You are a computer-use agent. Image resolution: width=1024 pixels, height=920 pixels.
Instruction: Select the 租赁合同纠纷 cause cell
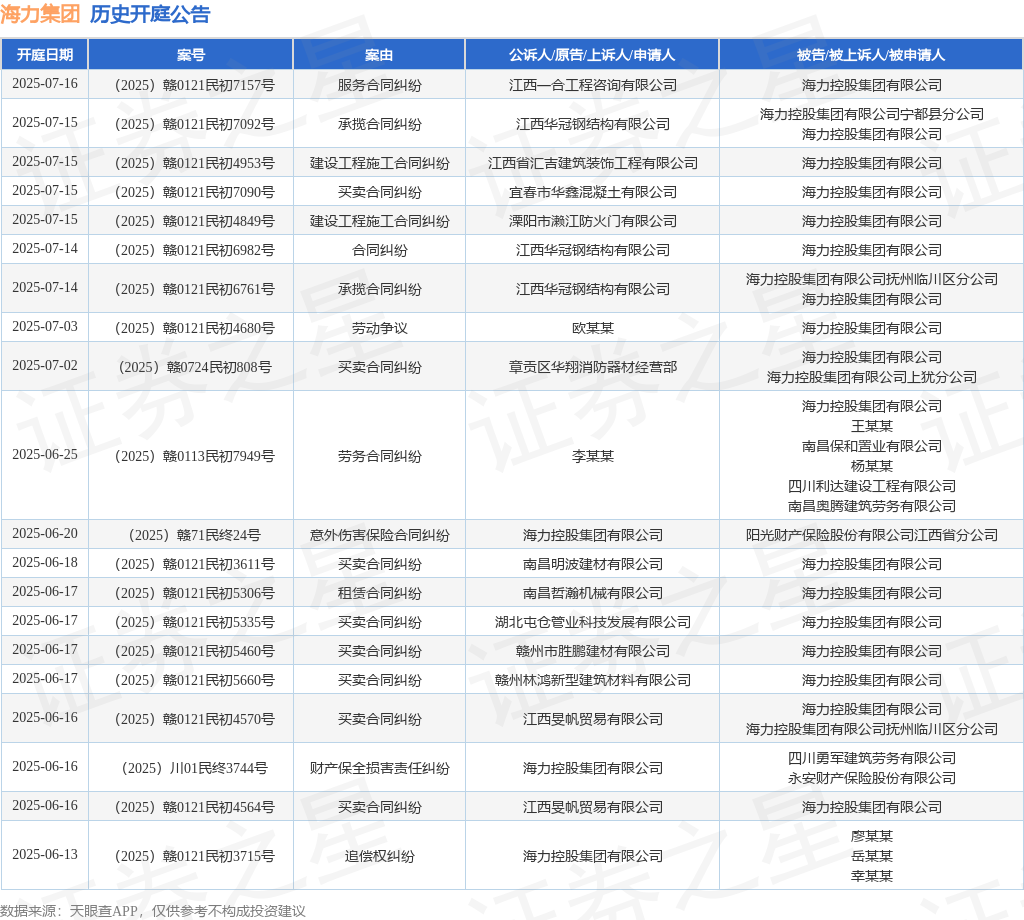(x=379, y=593)
